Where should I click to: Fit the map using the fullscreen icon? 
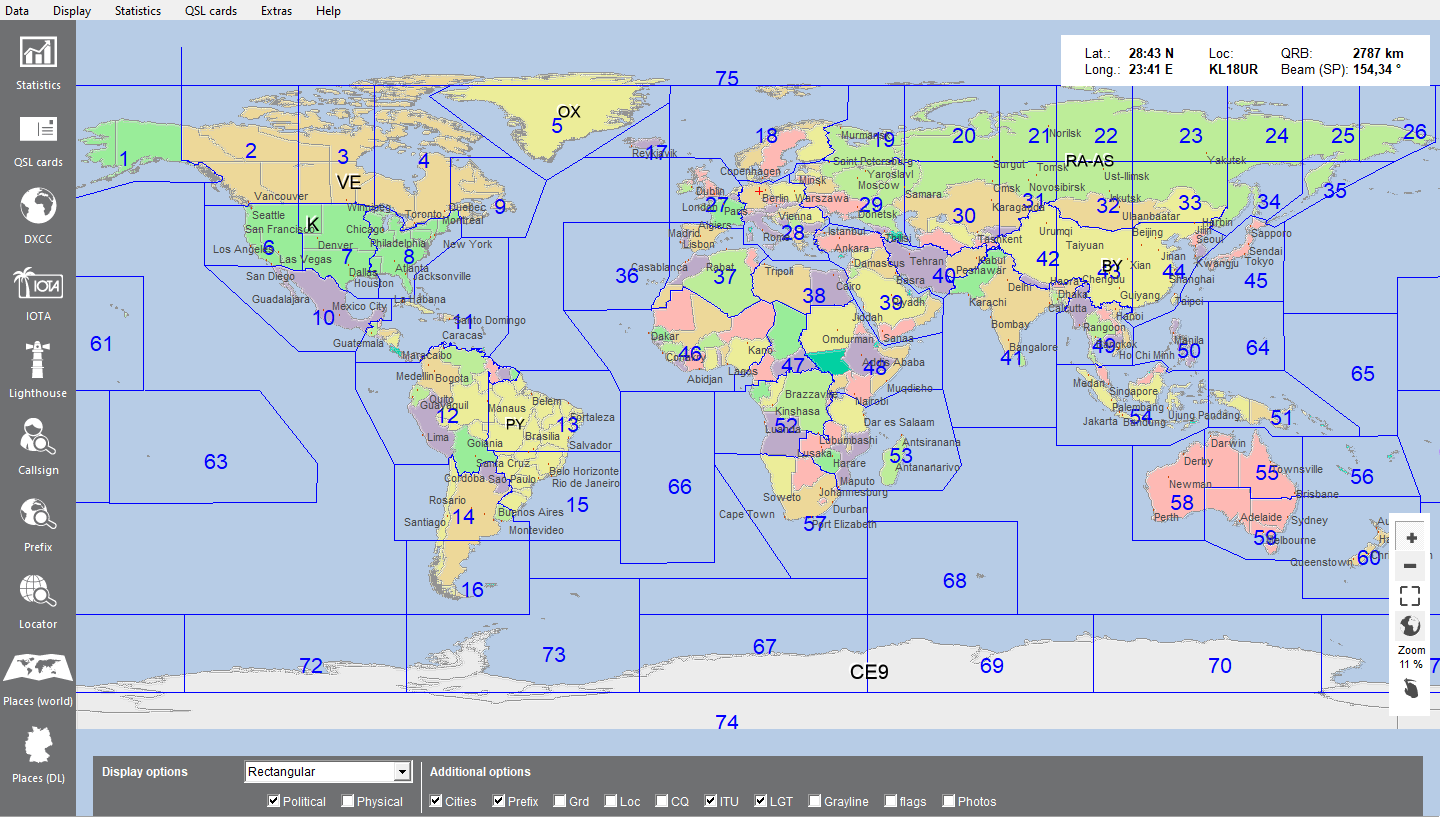pos(1411,596)
